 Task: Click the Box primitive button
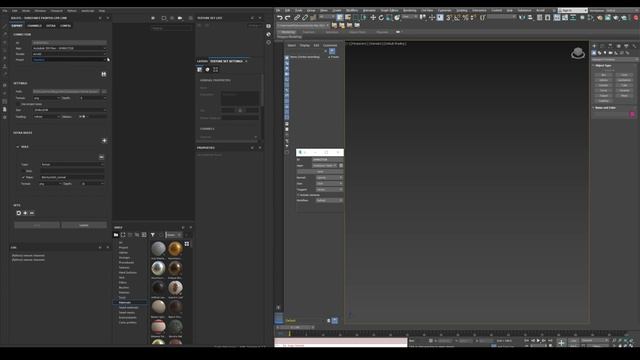coord(604,75)
